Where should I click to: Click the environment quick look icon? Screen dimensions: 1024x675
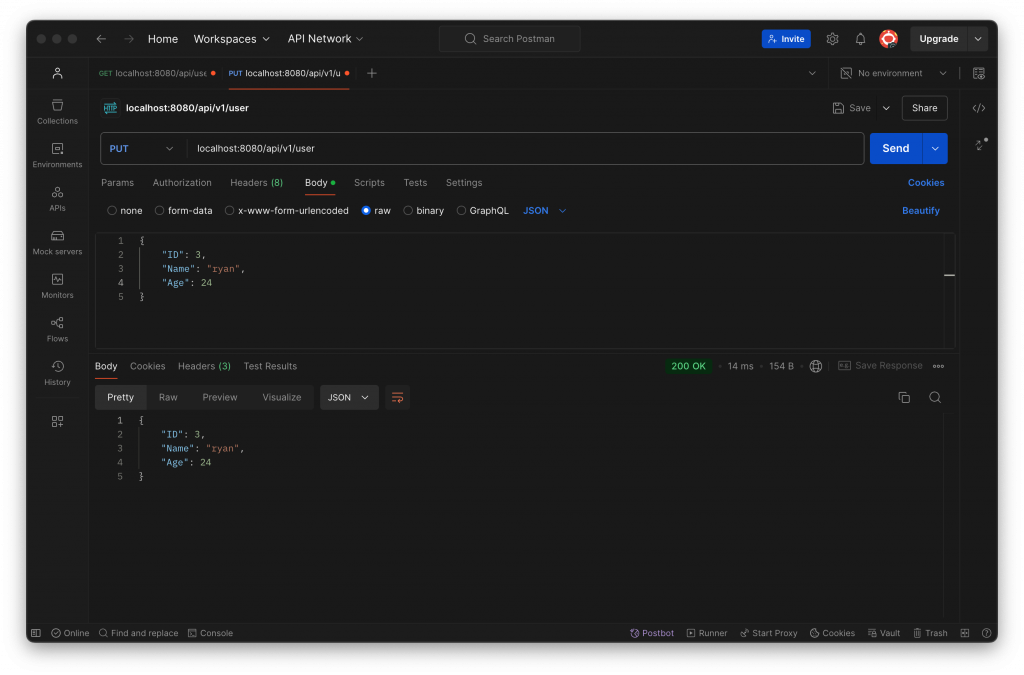coord(978,73)
